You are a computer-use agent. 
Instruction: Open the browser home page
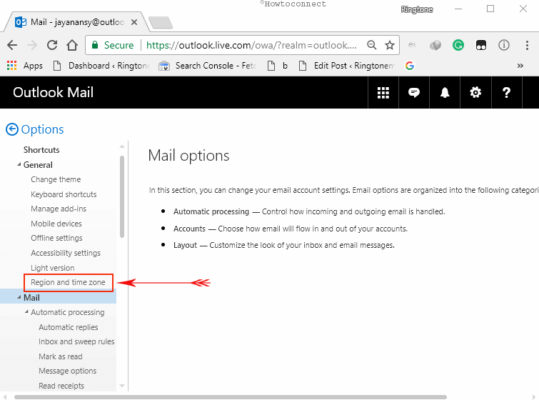(x=72, y=45)
